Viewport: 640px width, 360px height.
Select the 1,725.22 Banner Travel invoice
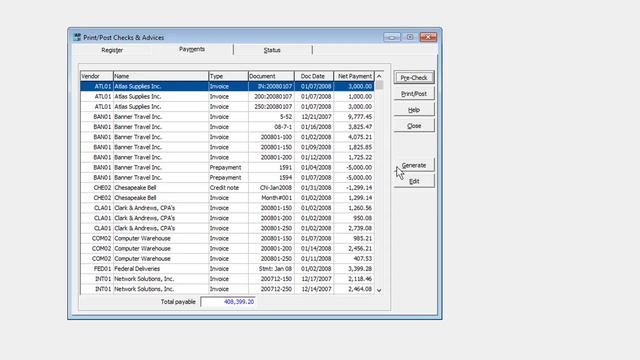(x=227, y=158)
